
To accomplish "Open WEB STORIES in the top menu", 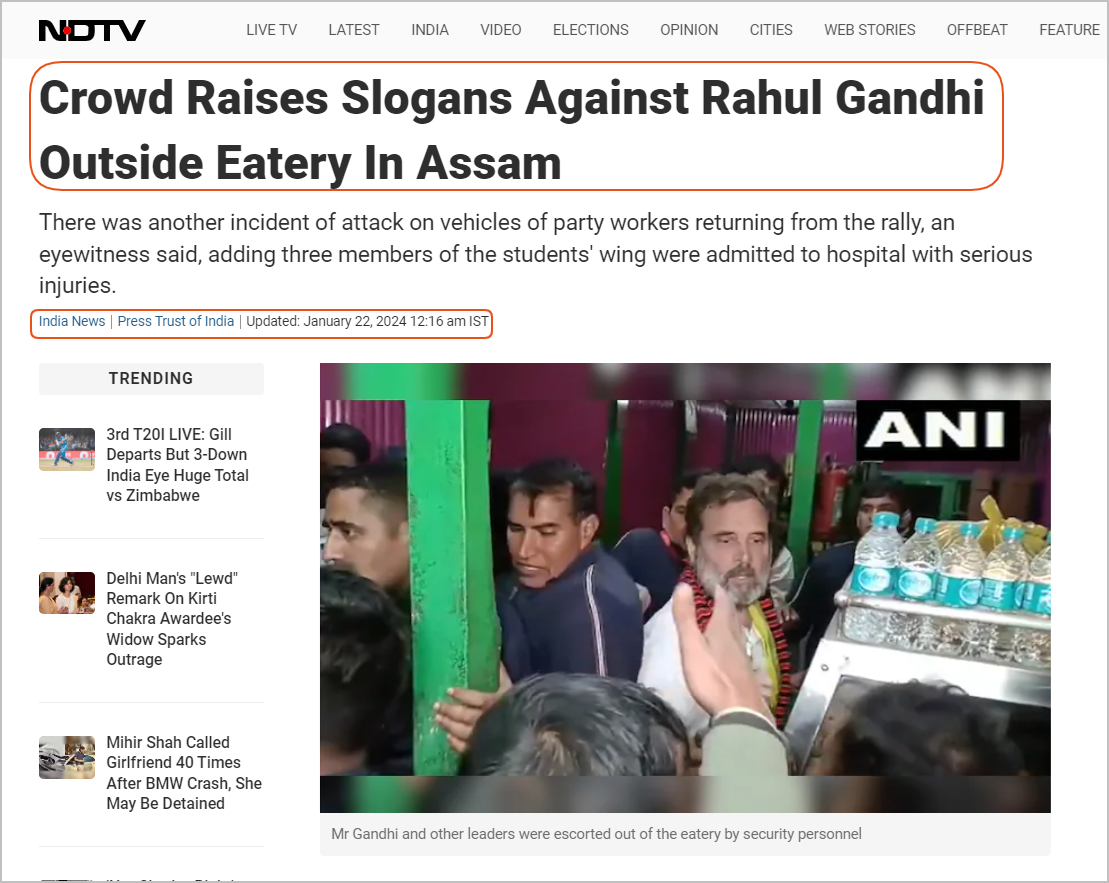I will click(x=869, y=30).
